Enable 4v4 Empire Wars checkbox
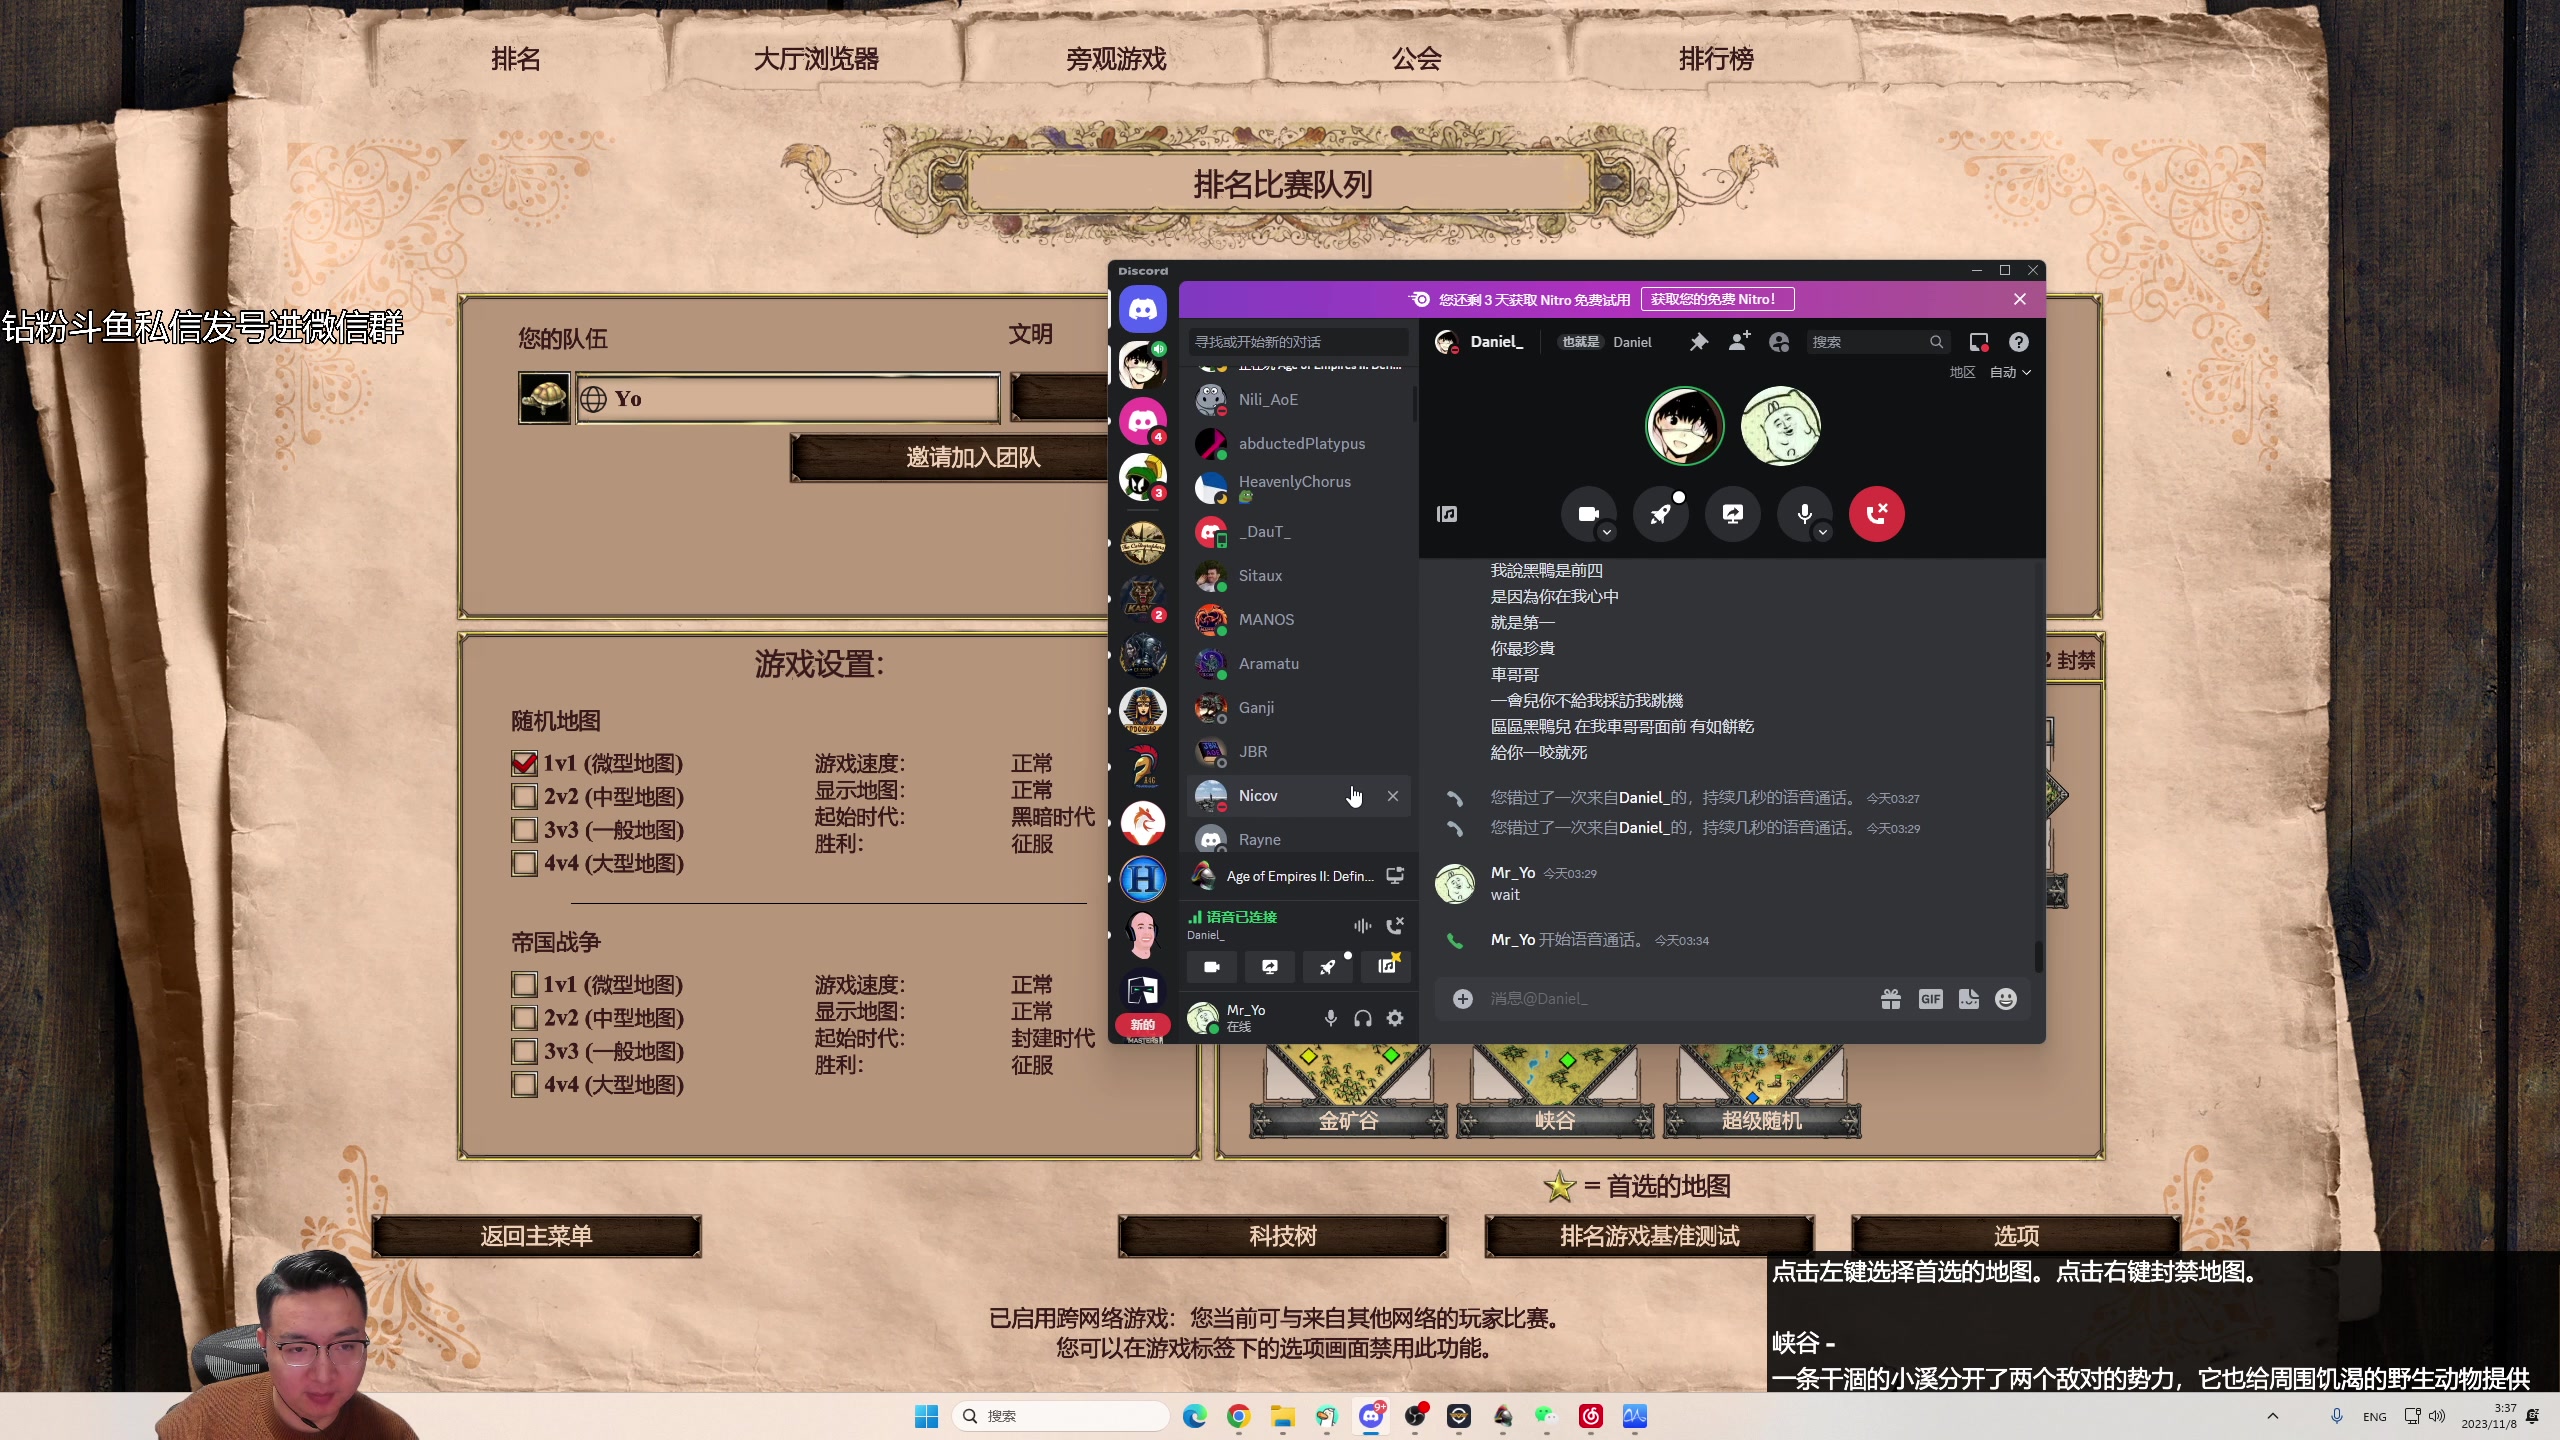 point(524,1084)
